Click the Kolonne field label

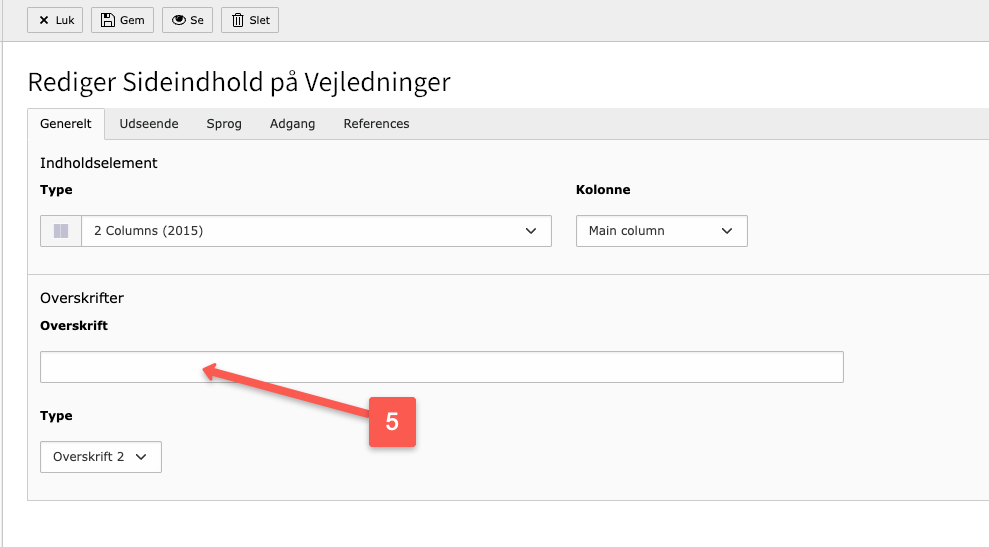coord(603,190)
